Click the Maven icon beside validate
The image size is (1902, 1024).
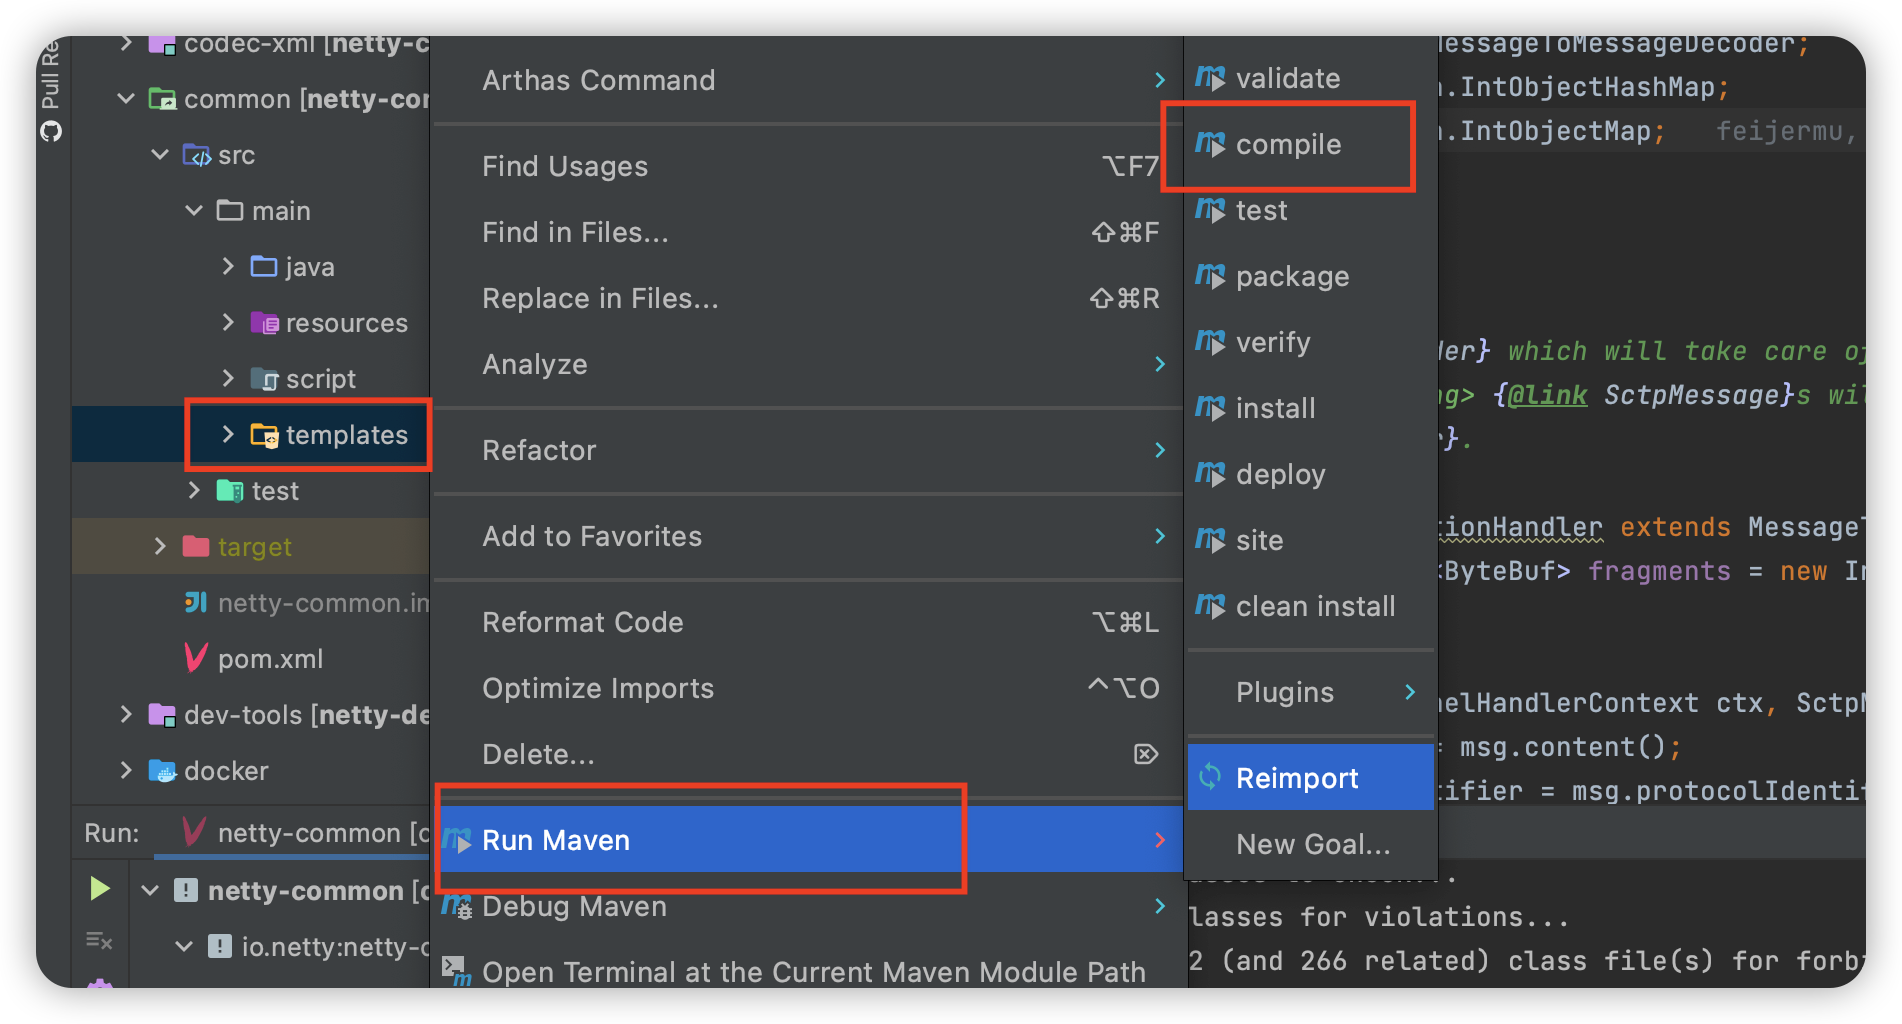point(1210,78)
